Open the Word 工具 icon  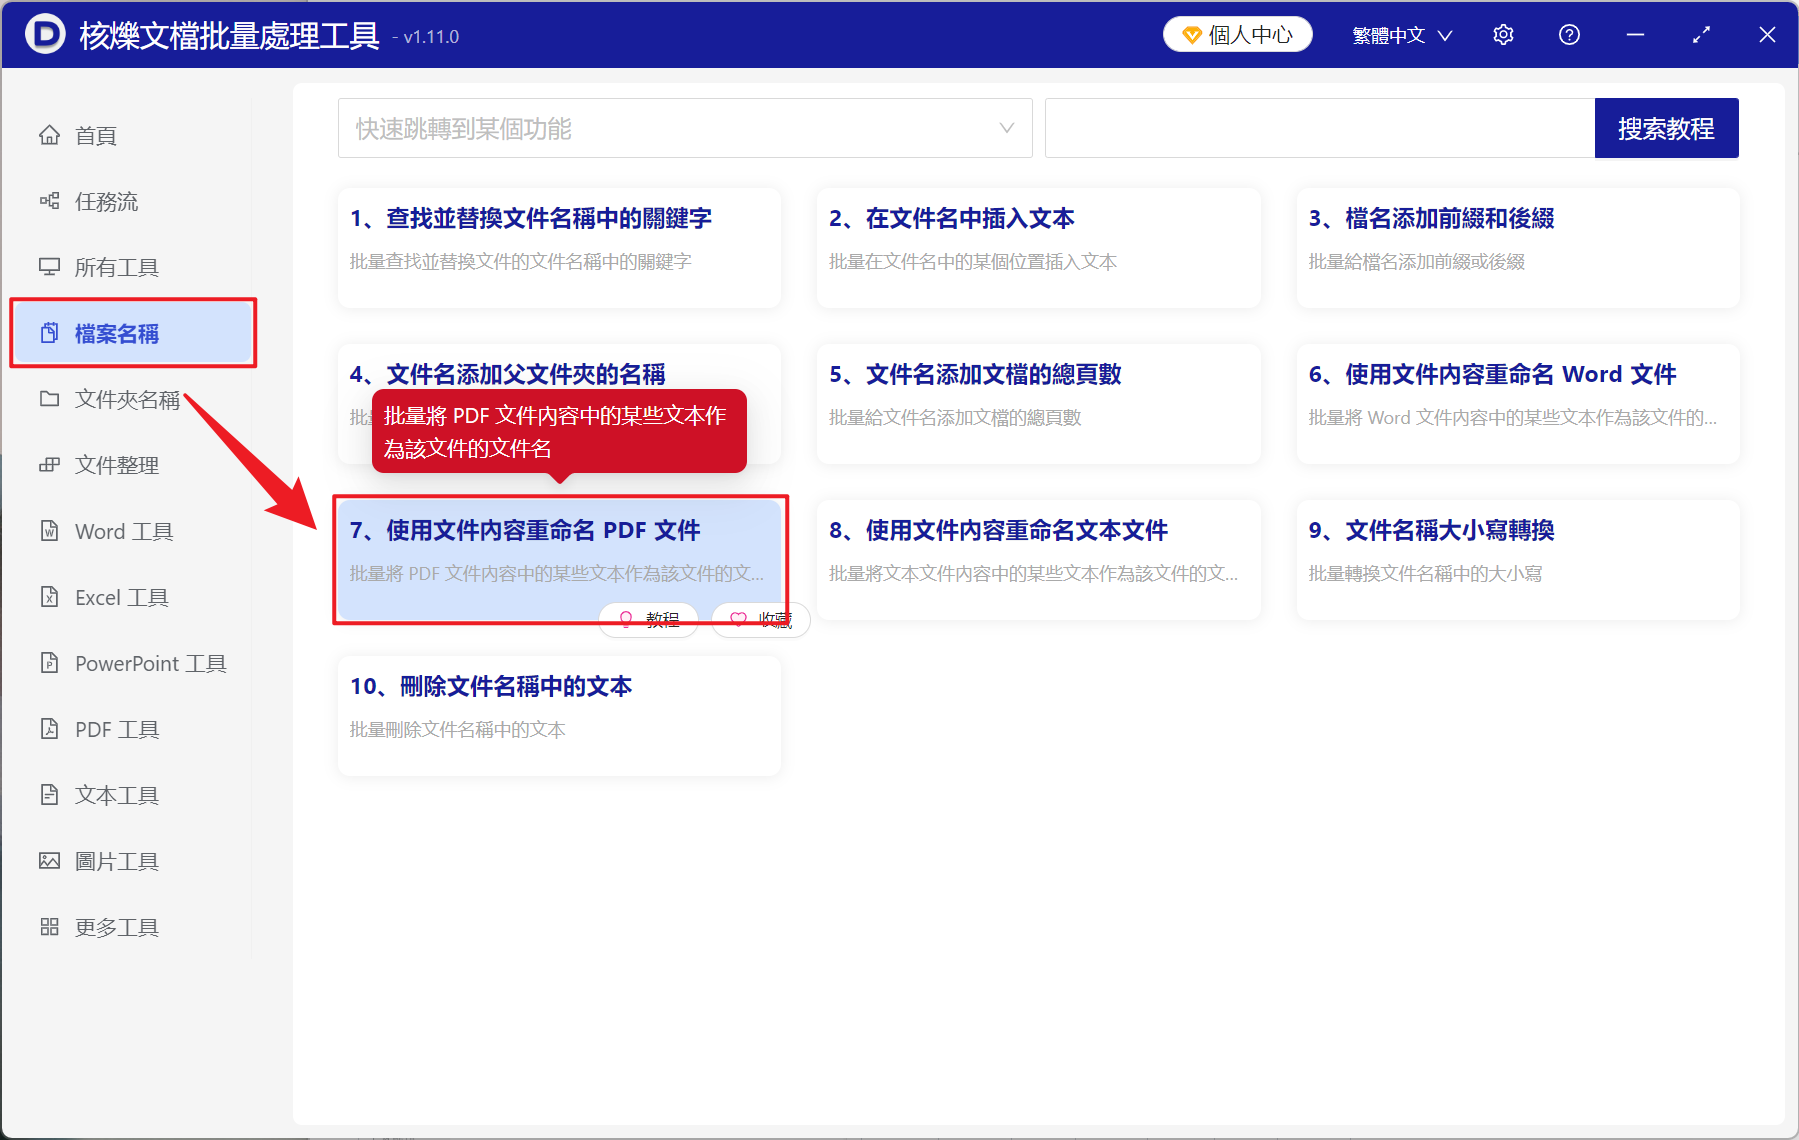point(50,531)
